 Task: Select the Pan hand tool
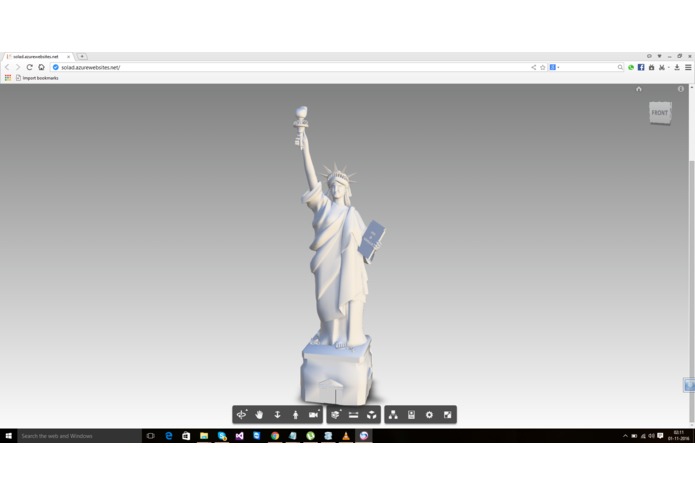[x=259, y=415]
